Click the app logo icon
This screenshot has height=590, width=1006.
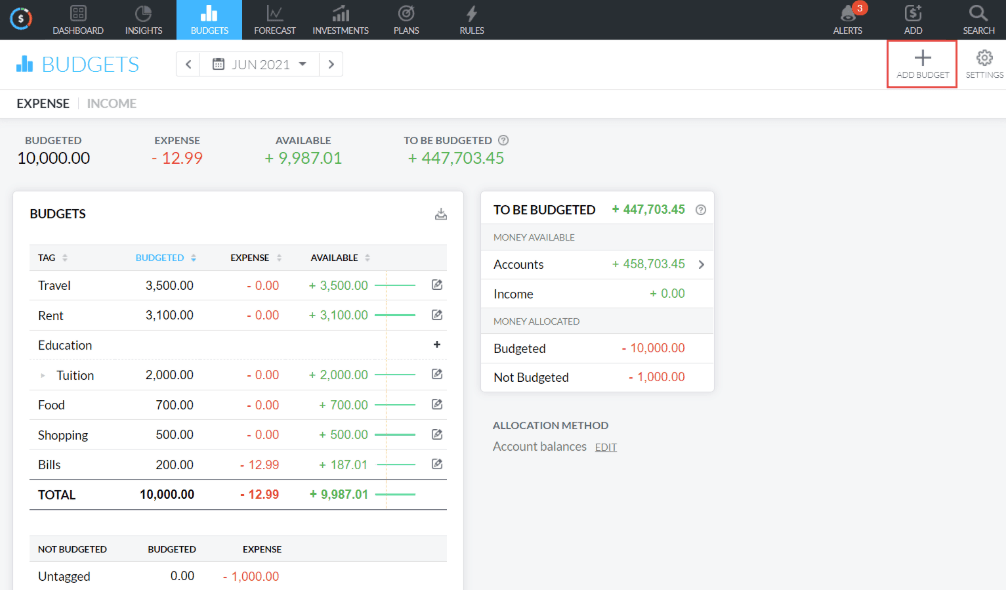pyautogui.click(x=21, y=19)
